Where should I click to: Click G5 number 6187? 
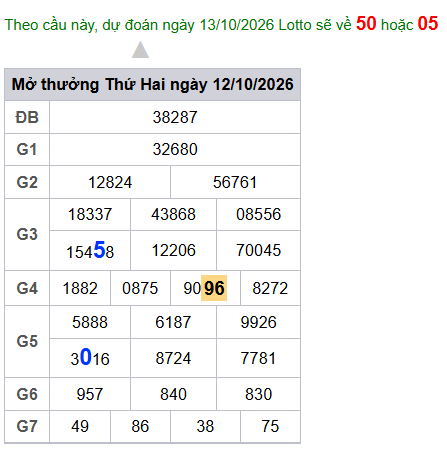[173, 322]
